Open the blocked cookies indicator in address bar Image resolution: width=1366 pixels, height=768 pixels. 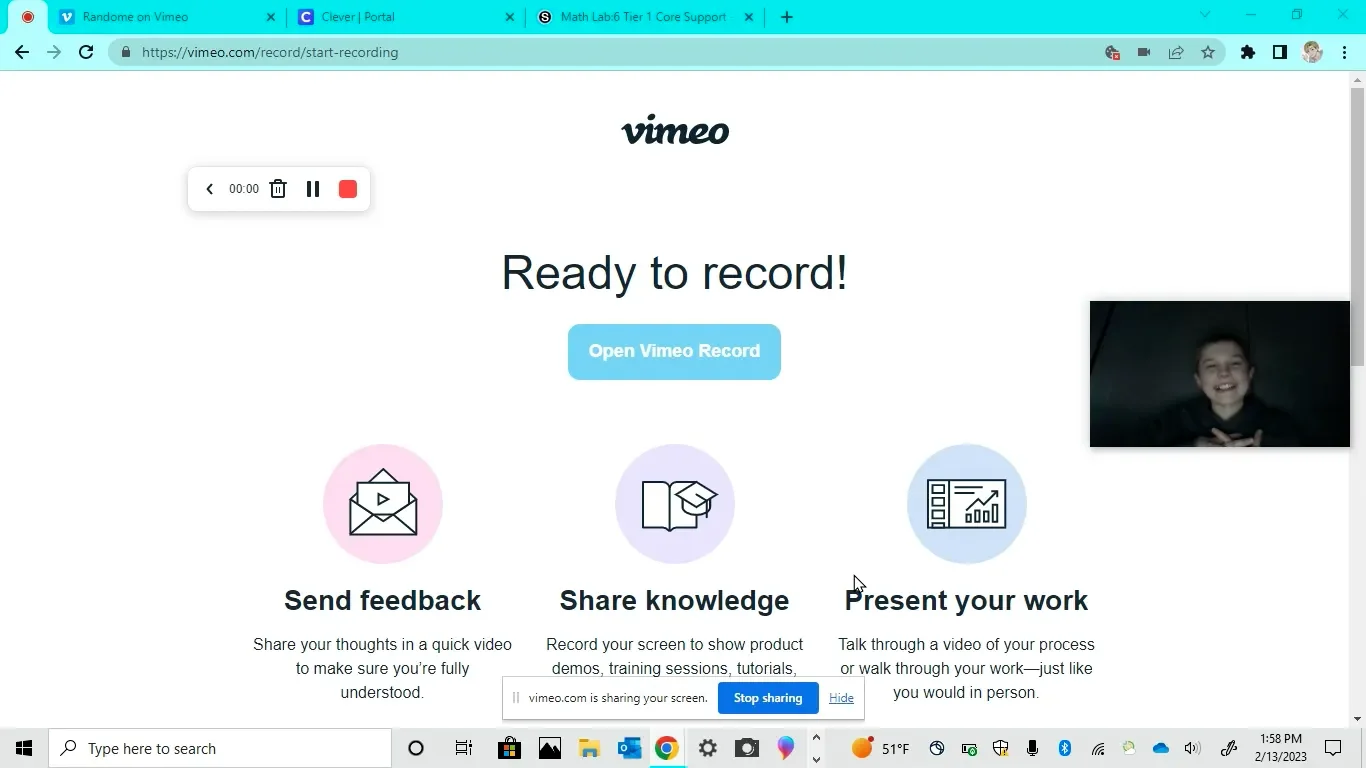pos(1112,52)
